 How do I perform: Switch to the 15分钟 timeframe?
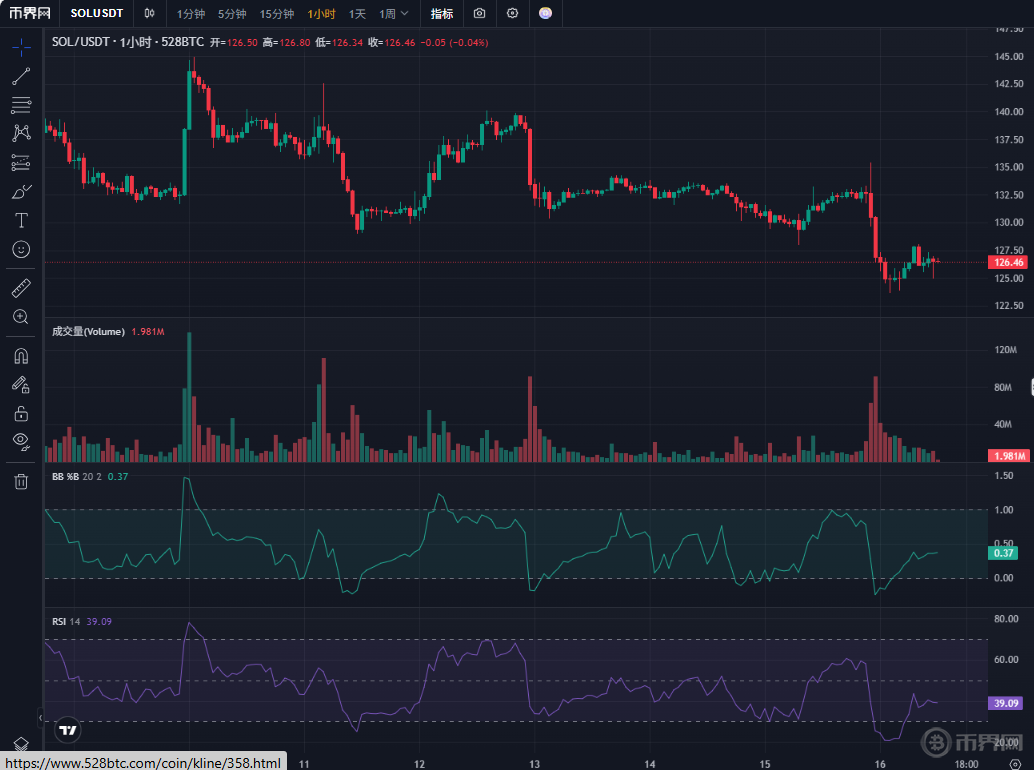click(276, 14)
